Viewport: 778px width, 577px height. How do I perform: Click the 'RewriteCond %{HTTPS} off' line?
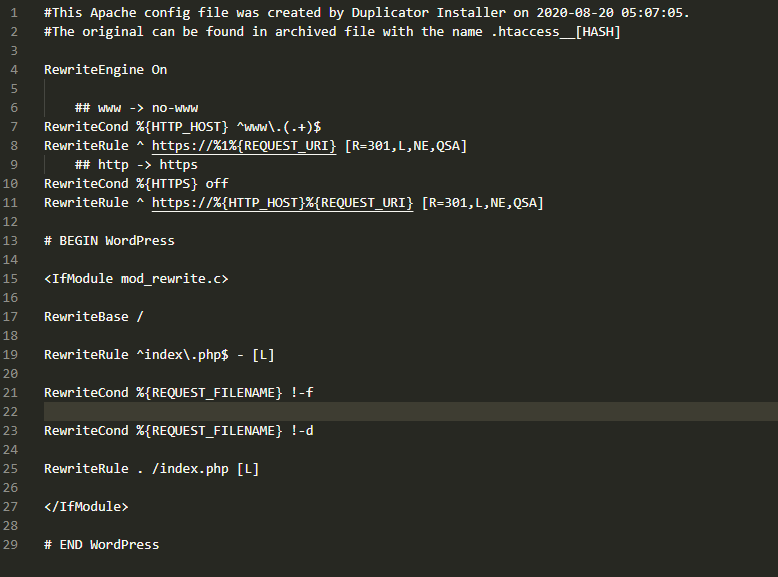coord(136,184)
